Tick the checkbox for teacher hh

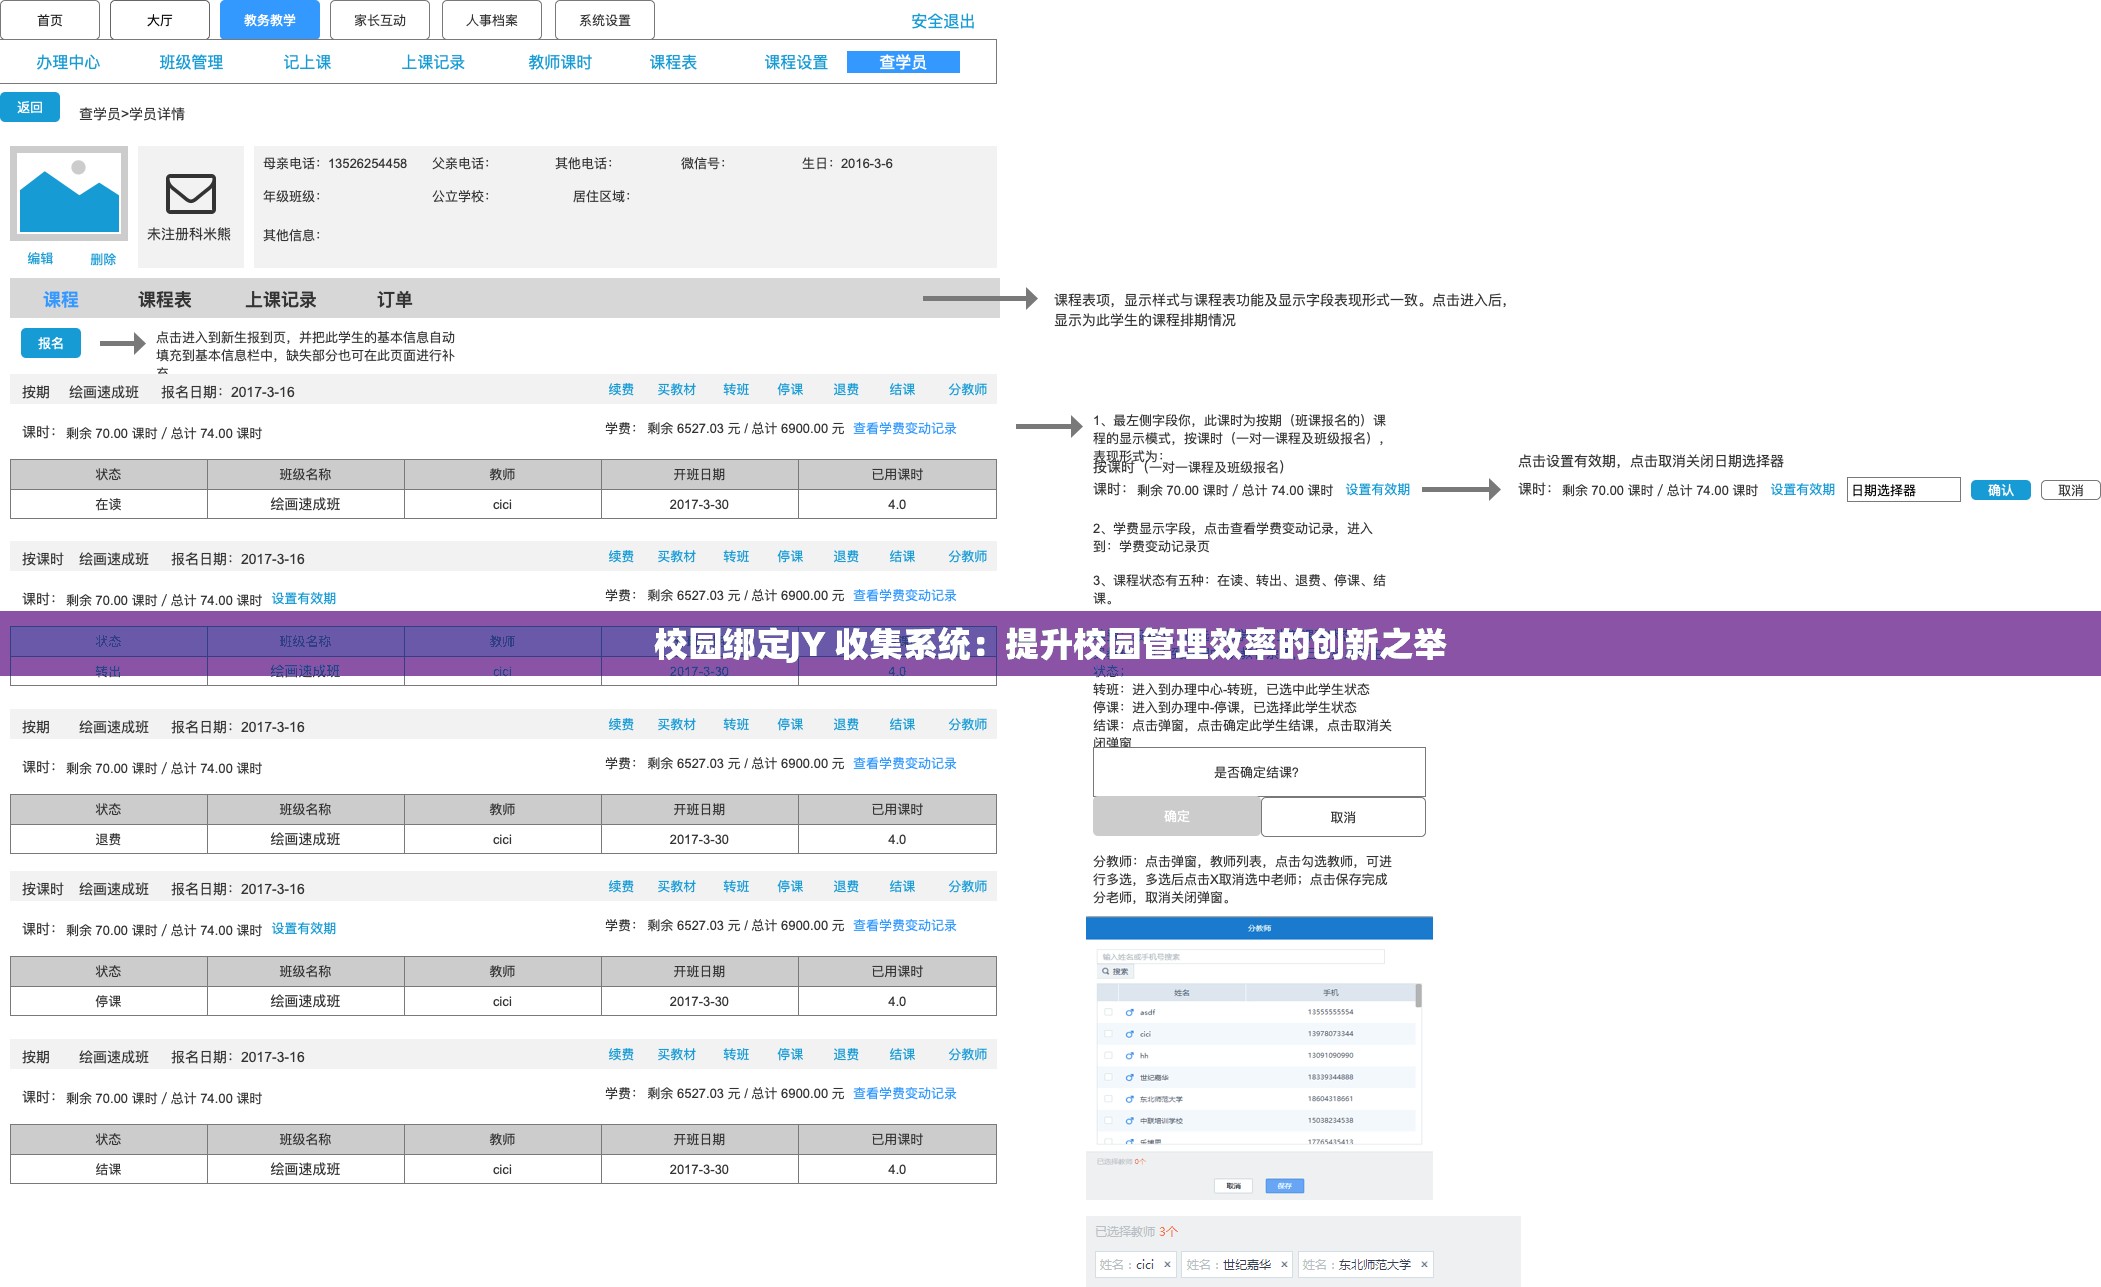tap(1108, 1055)
